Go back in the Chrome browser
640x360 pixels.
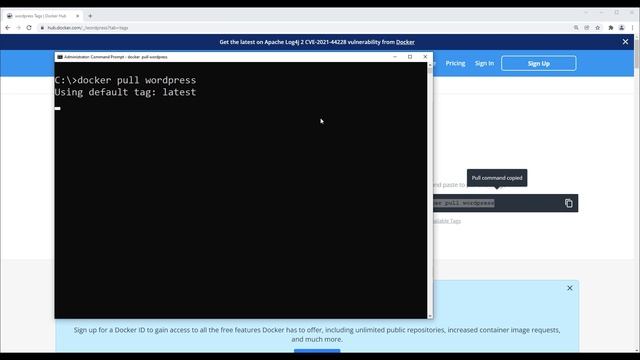point(8,28)
